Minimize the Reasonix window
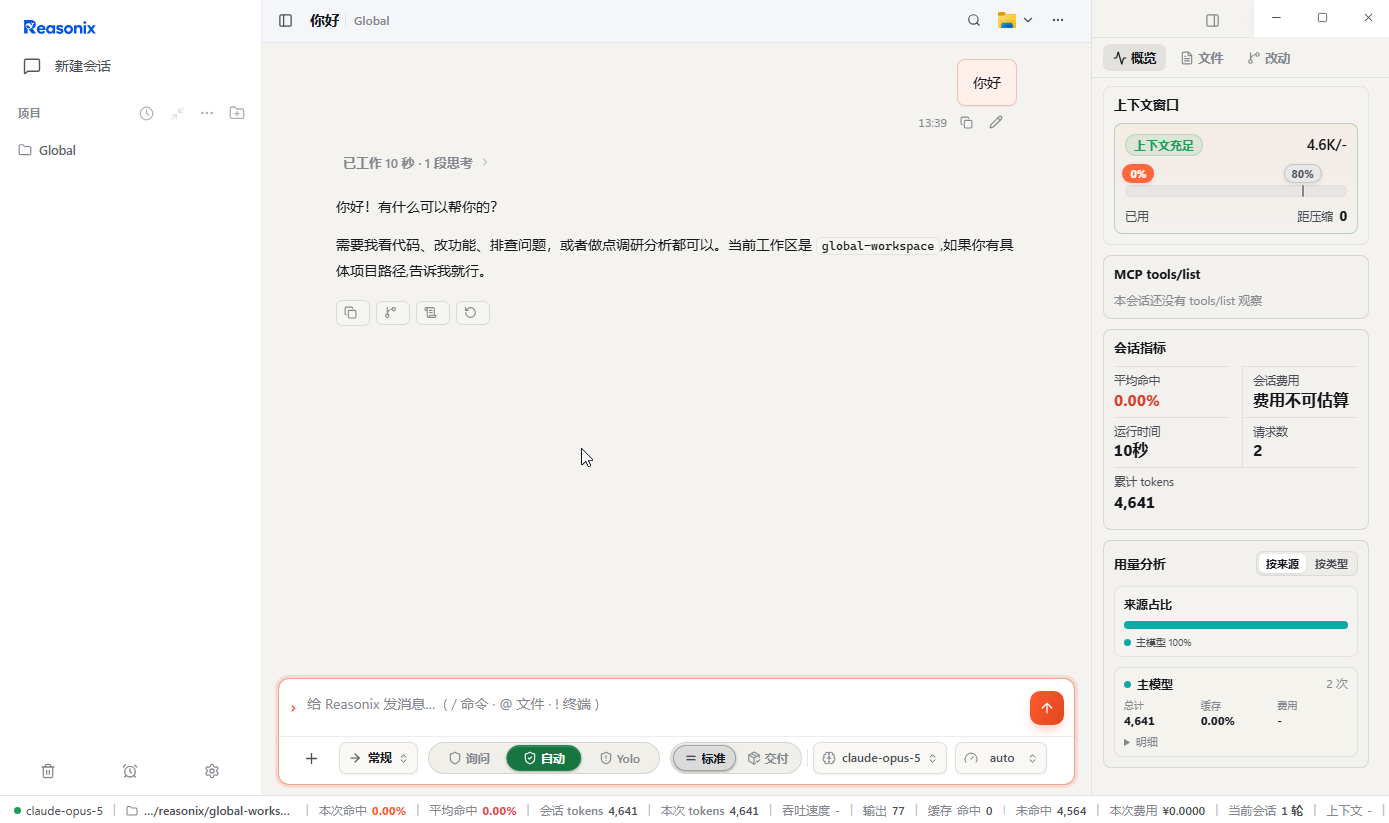 point(1276,18)
